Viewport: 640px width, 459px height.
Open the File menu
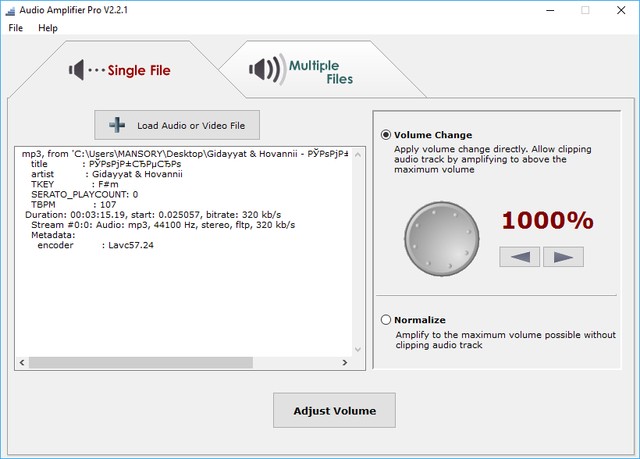(15, 28)
